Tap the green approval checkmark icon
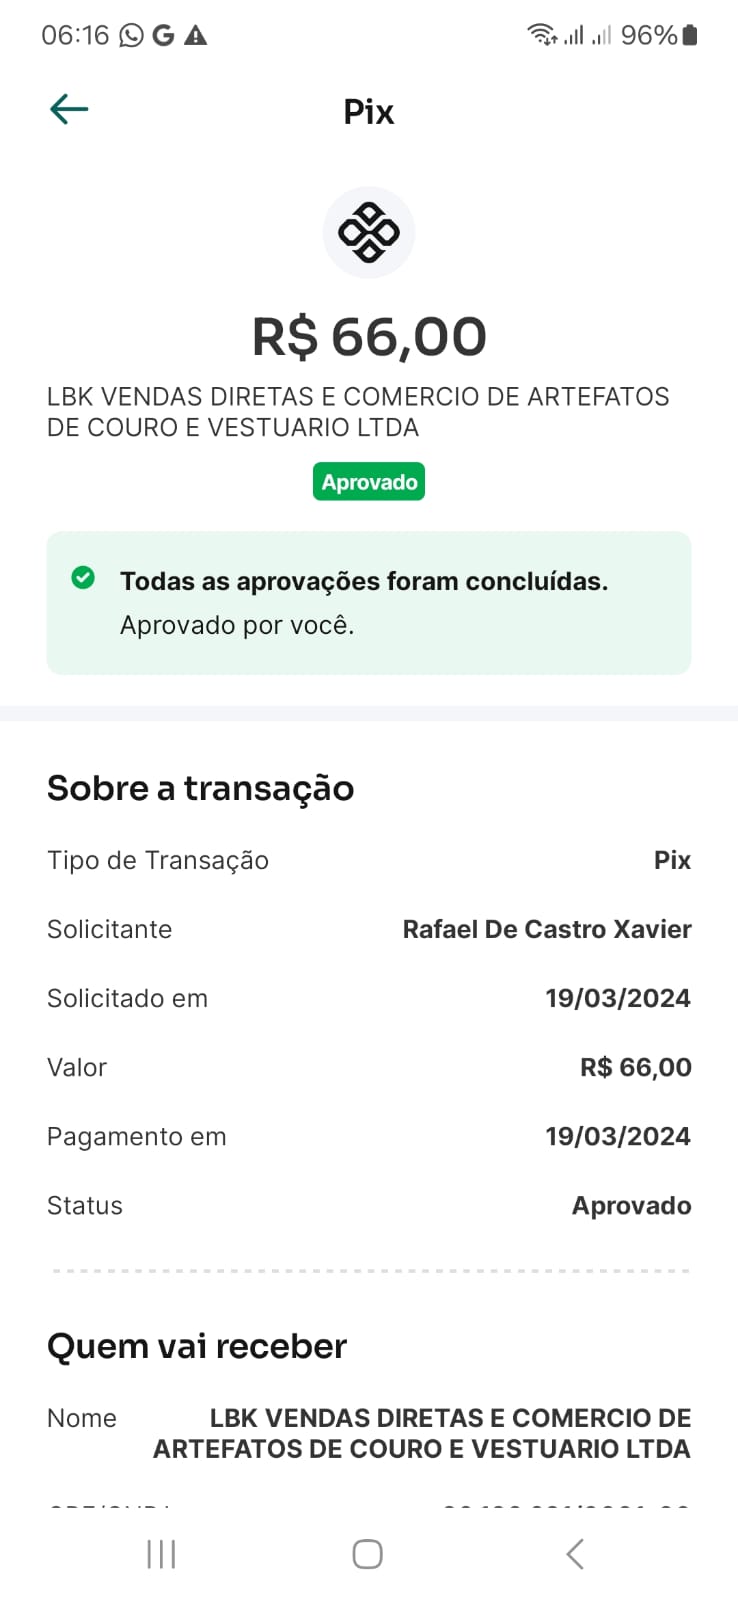Viewport: 738px width, 1600px height. (83, 578)
